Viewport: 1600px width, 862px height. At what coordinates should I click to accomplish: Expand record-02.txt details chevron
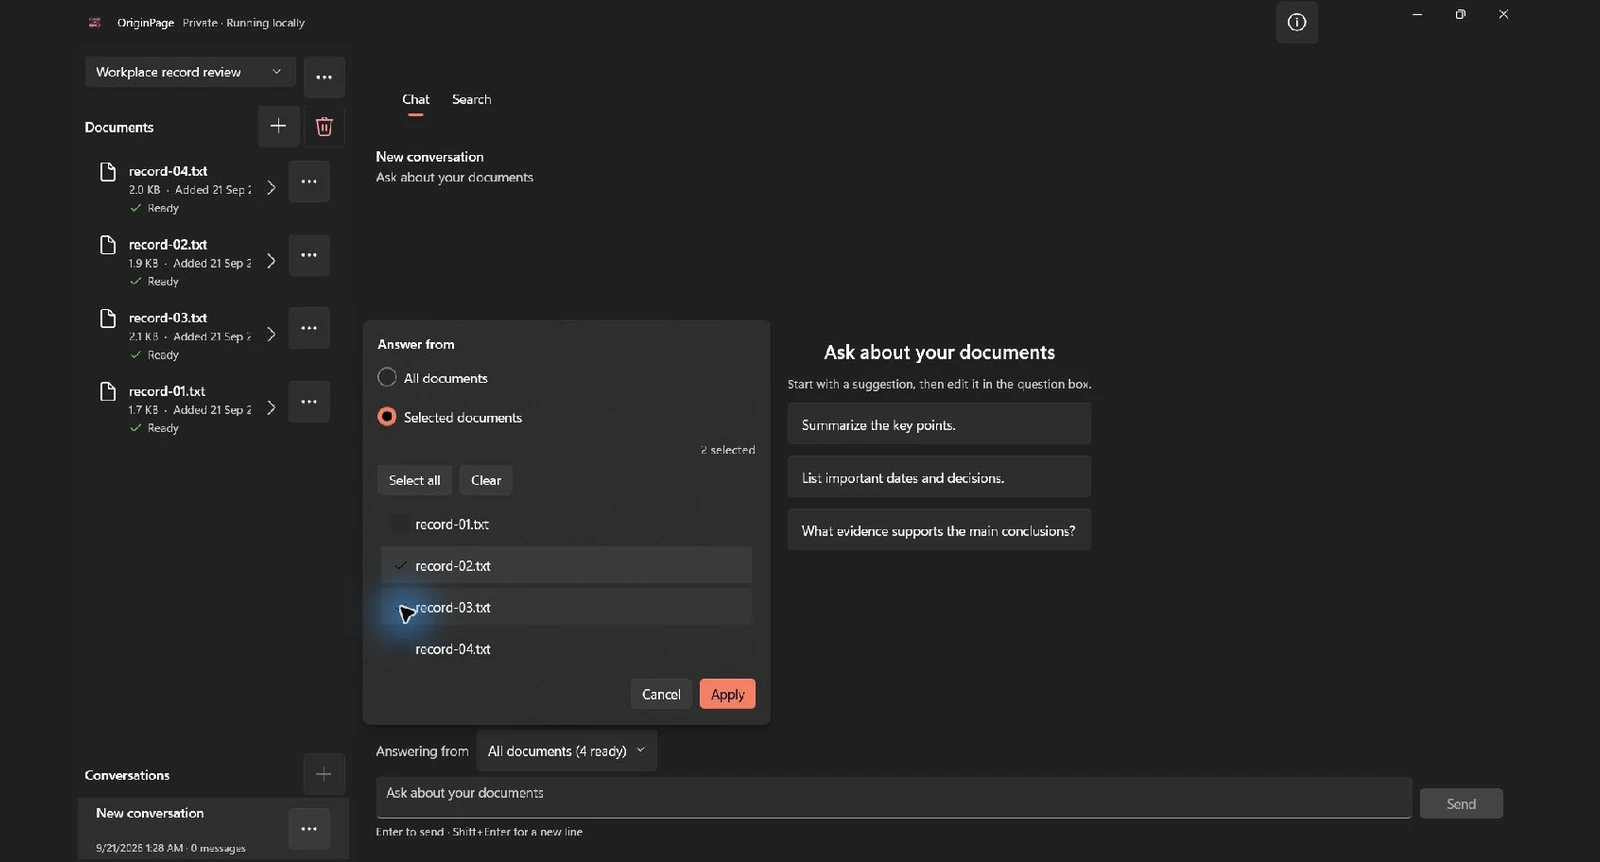click(271, 261)
